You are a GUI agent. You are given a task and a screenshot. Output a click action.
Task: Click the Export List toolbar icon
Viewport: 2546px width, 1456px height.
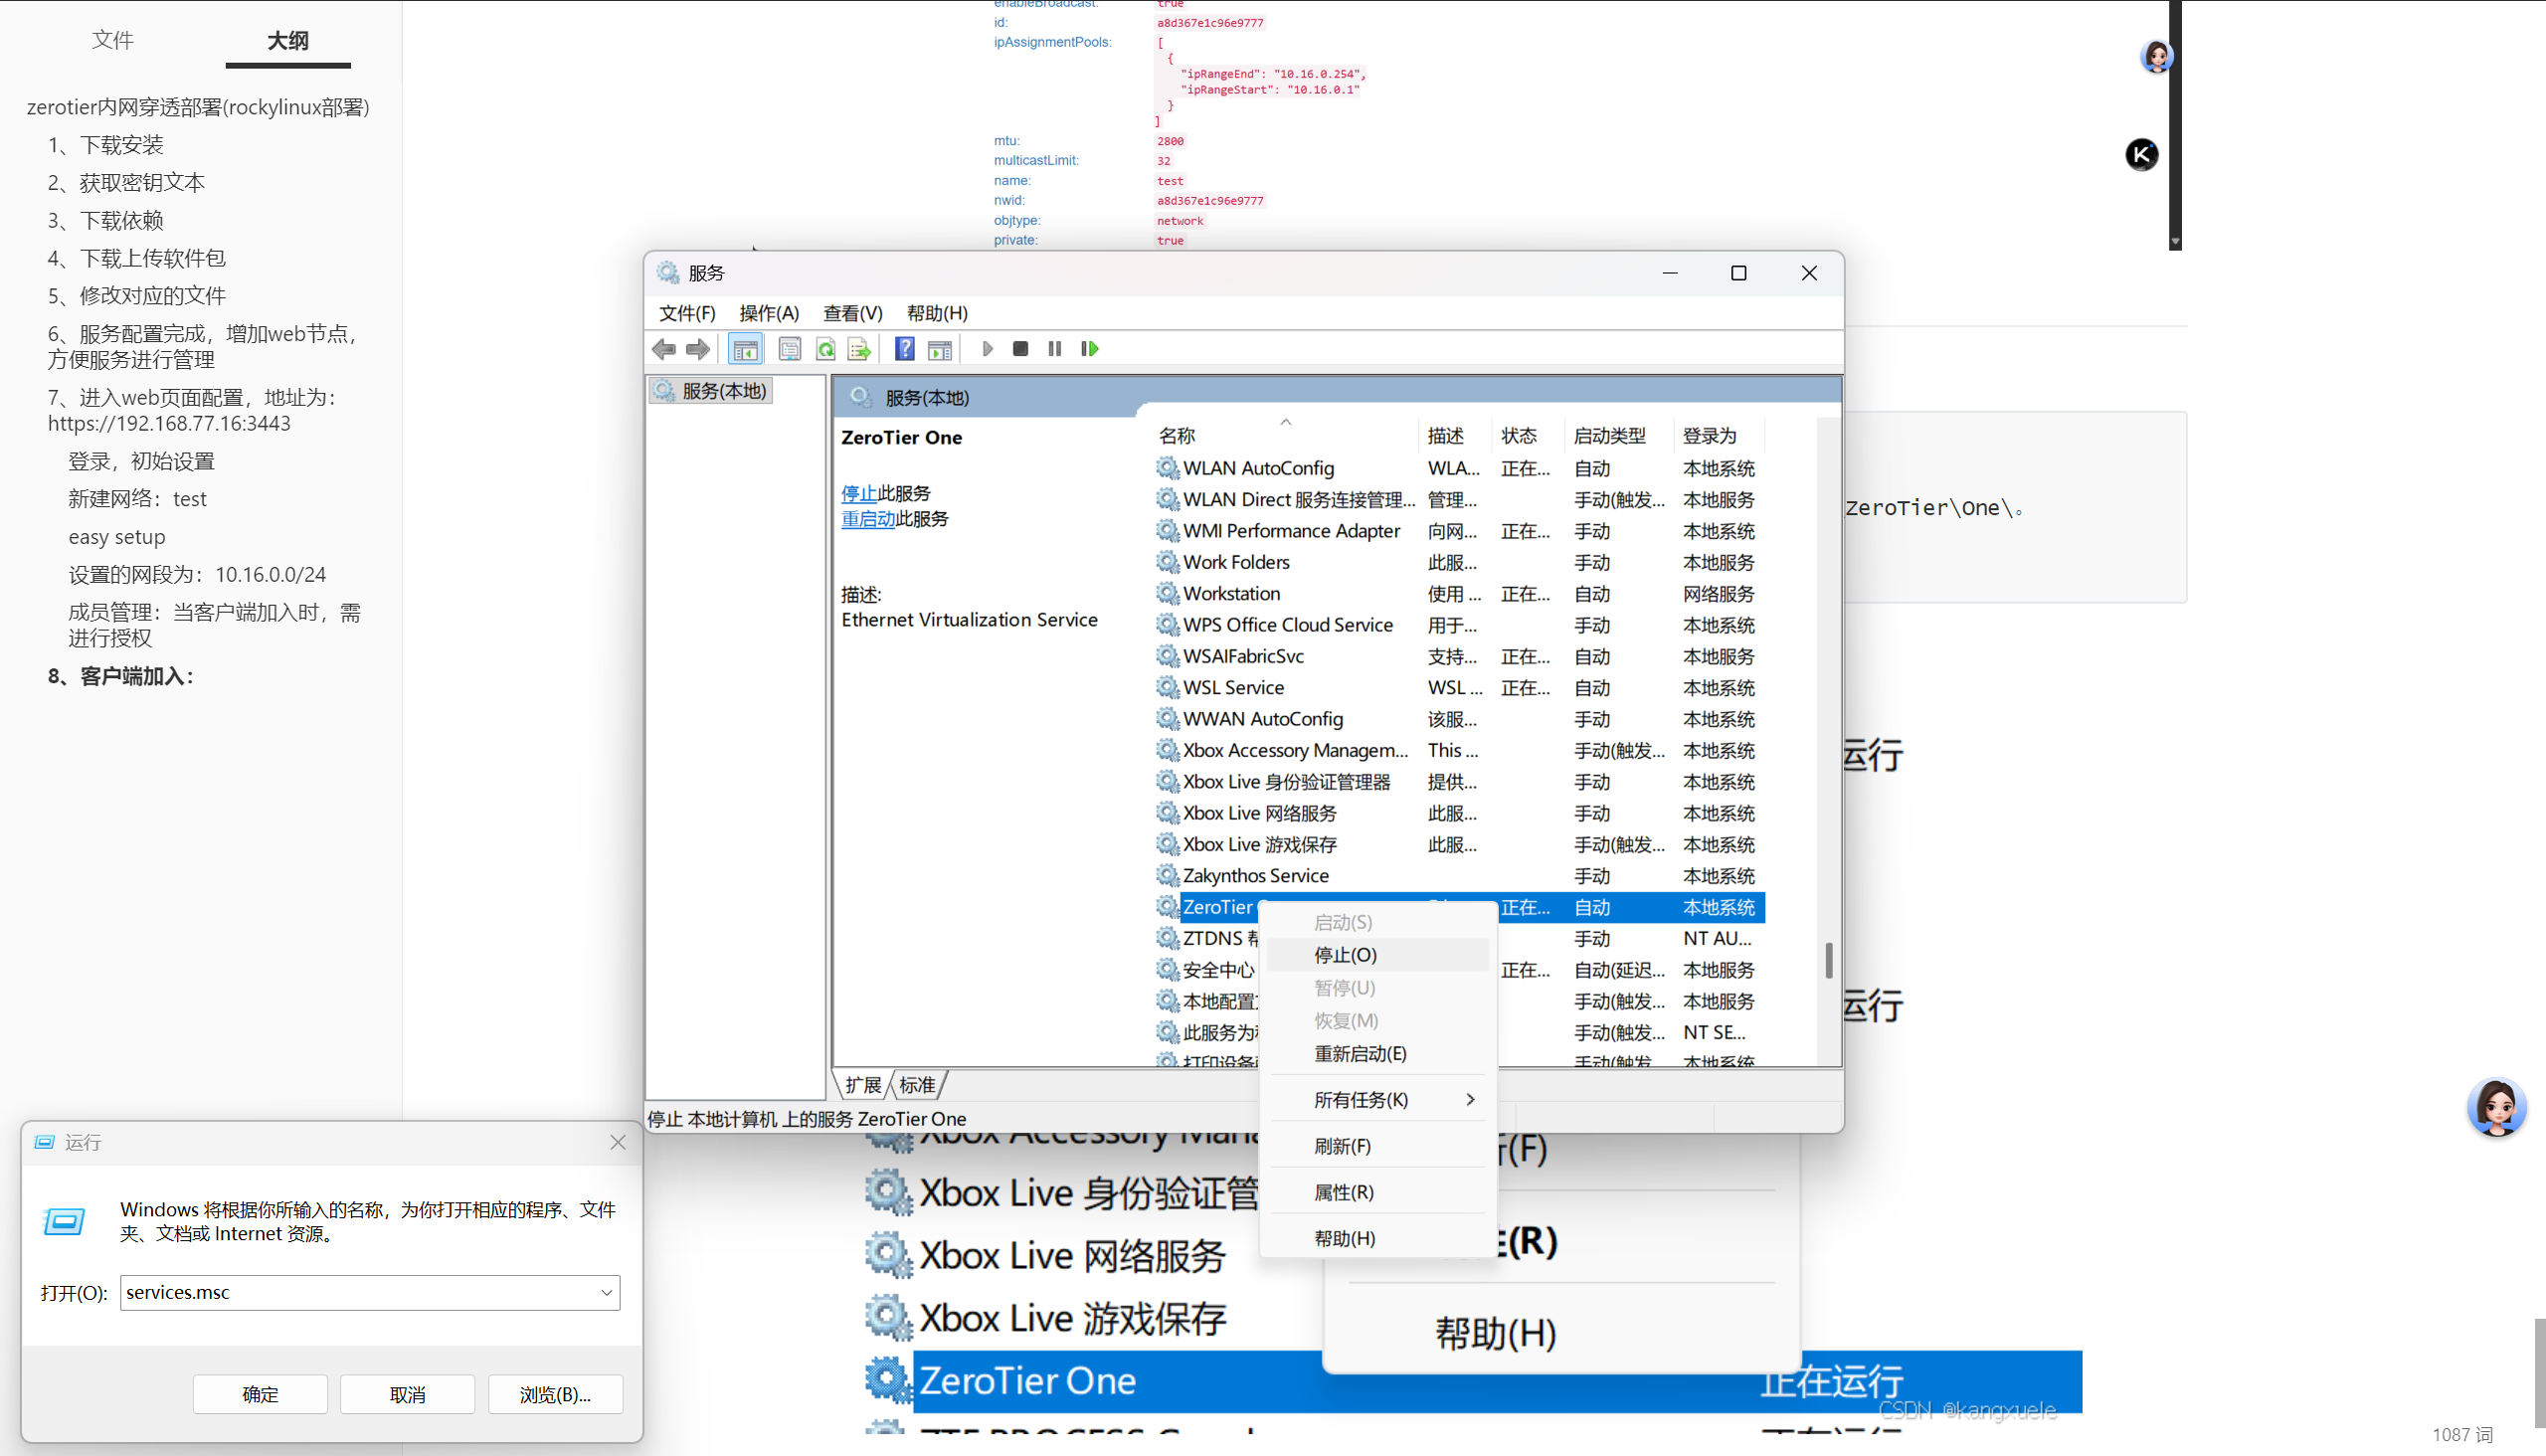tap(859, 349)
